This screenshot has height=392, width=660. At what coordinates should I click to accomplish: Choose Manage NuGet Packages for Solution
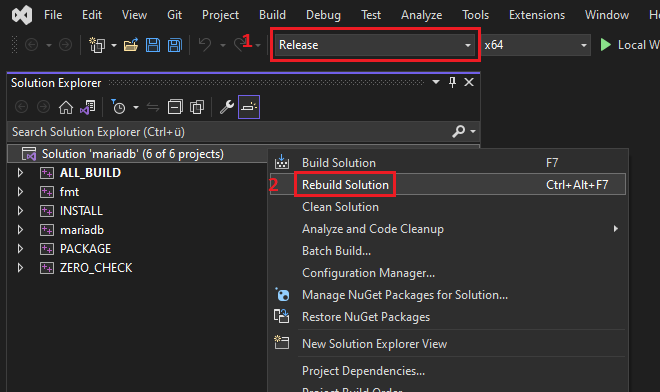(x=448, y=295)
